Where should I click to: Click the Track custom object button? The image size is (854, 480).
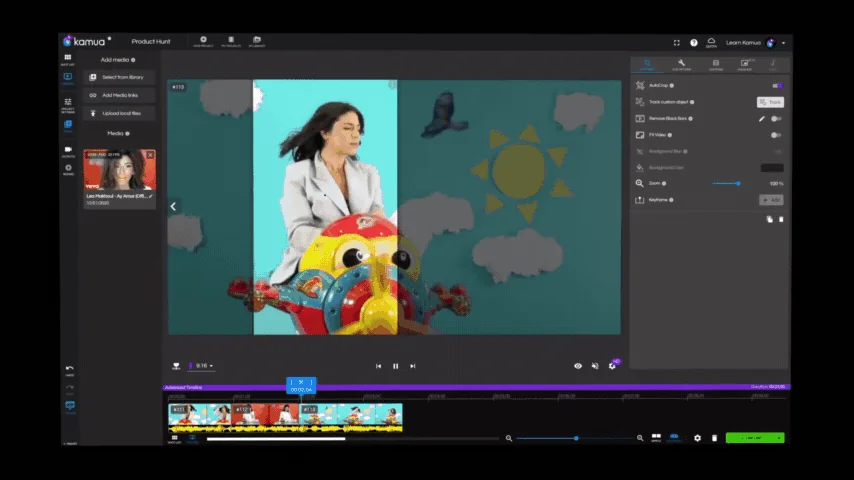(x=770, y=102)
